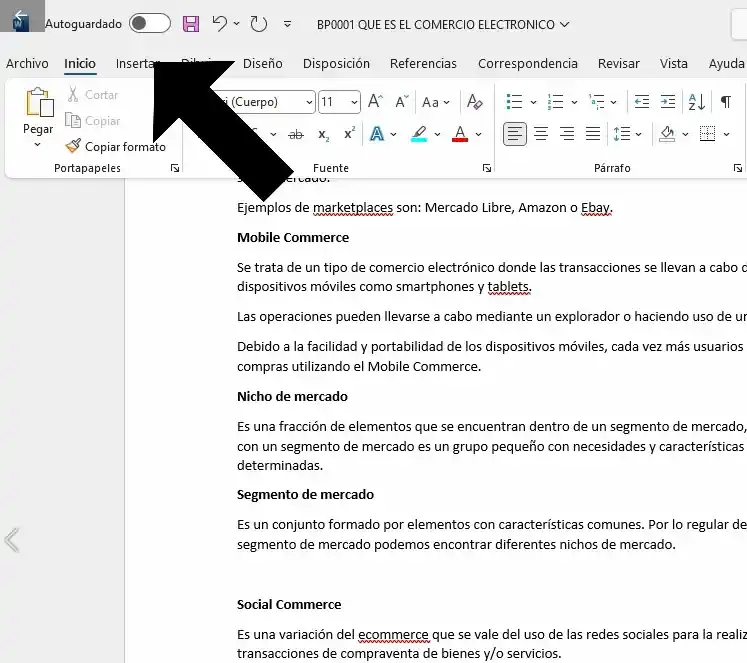
Task: Increase font size with grow-font icon
Action: 375,101
